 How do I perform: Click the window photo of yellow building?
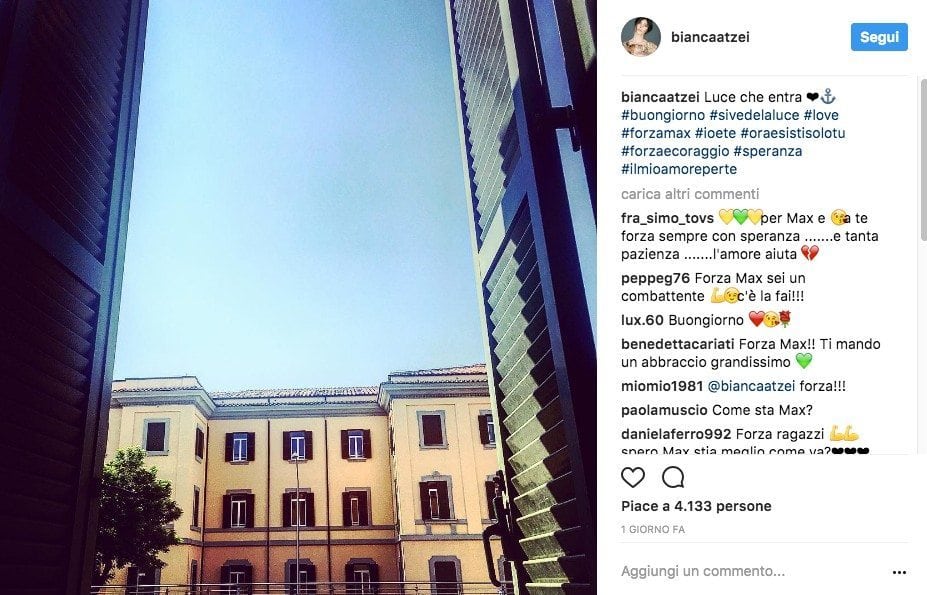tap(298, 298)
